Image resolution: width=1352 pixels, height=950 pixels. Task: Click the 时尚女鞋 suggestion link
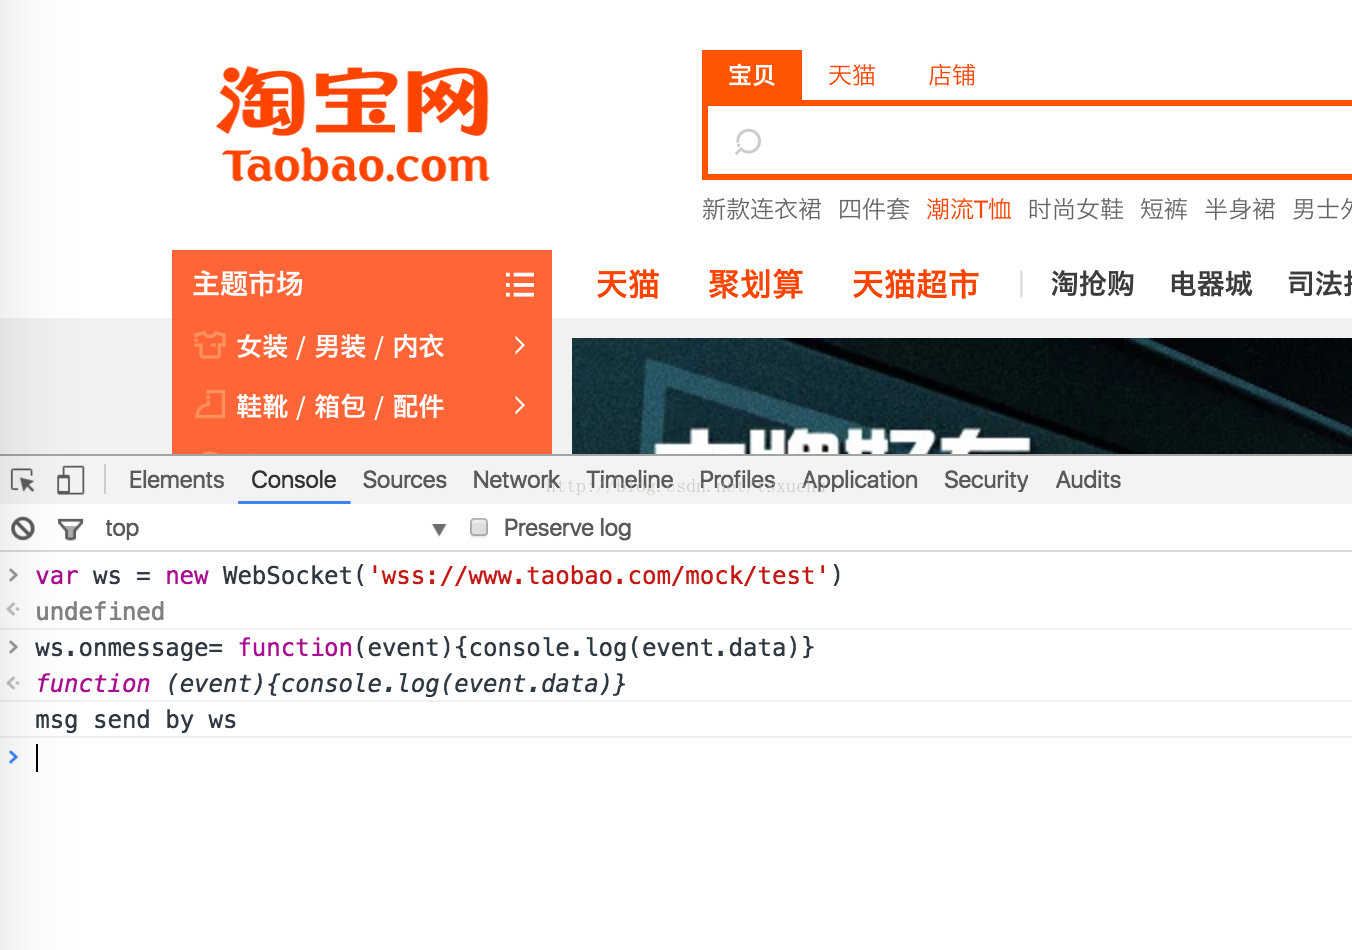1076,209
